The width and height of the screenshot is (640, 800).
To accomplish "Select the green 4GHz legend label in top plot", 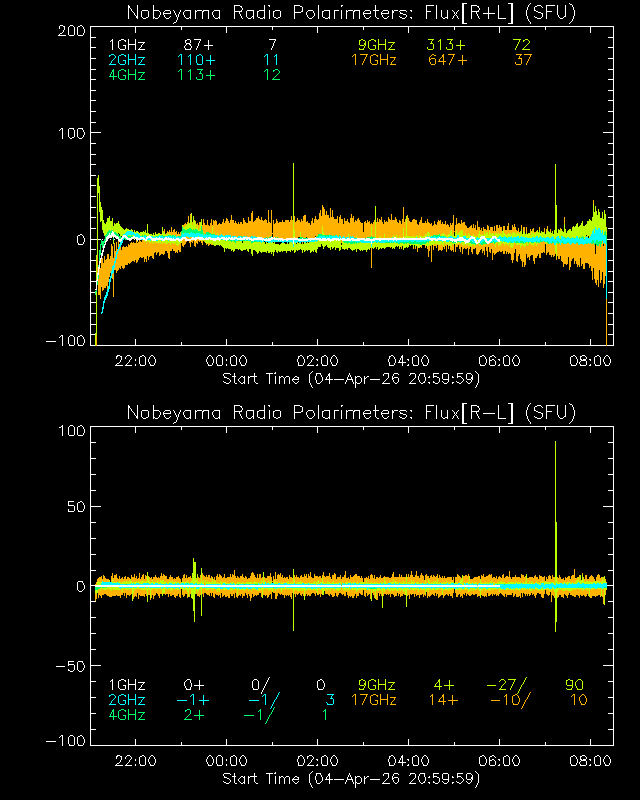I will [x=126, y=77].
